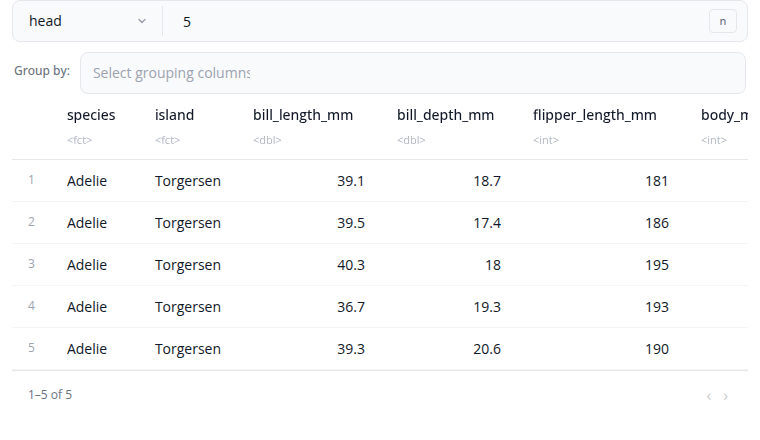Screen dimensions: 760x440
Task: Click the <fct> type tag under species
Action: click(x=79, y=140)
